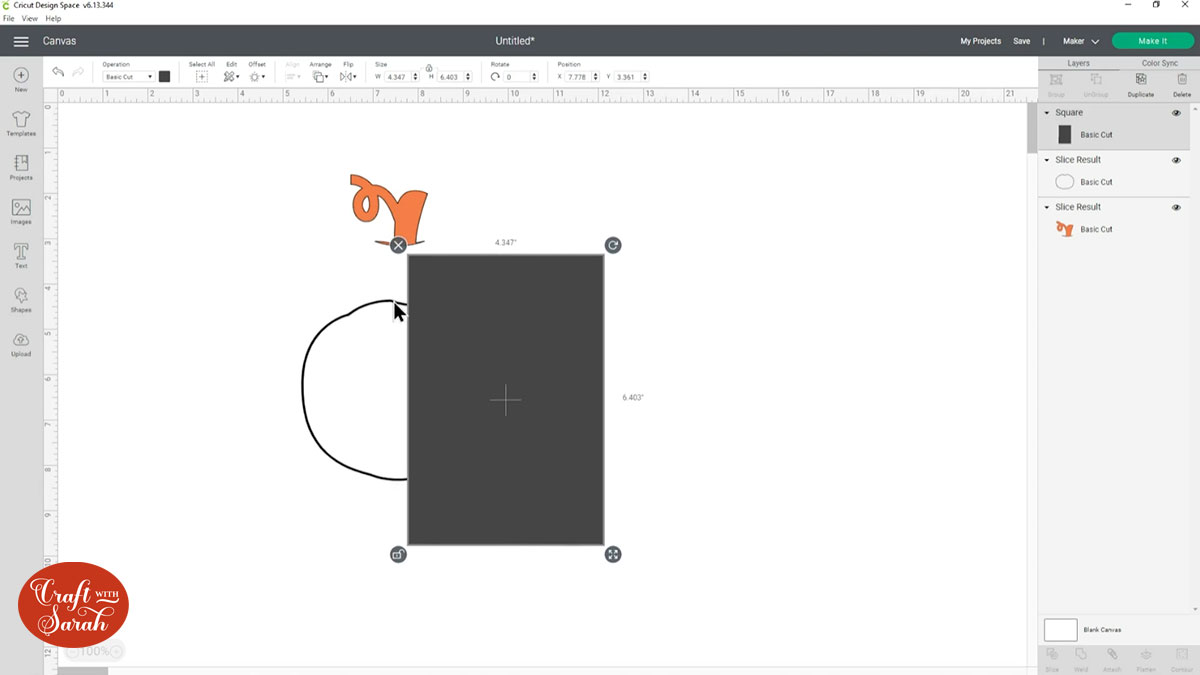Open the Images library

21,211
